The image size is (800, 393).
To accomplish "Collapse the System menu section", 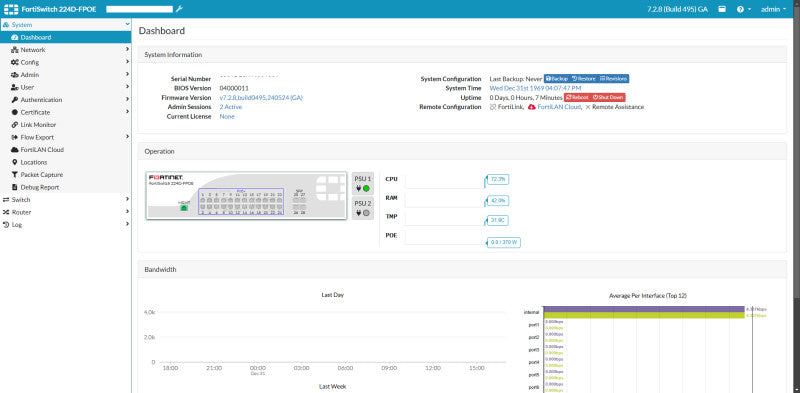I will click(x=65, y=24).
